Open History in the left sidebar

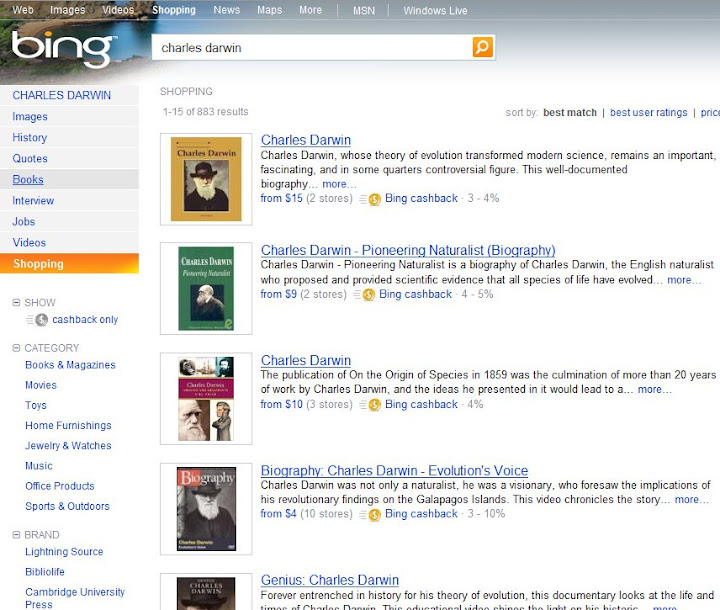point(29,137)
